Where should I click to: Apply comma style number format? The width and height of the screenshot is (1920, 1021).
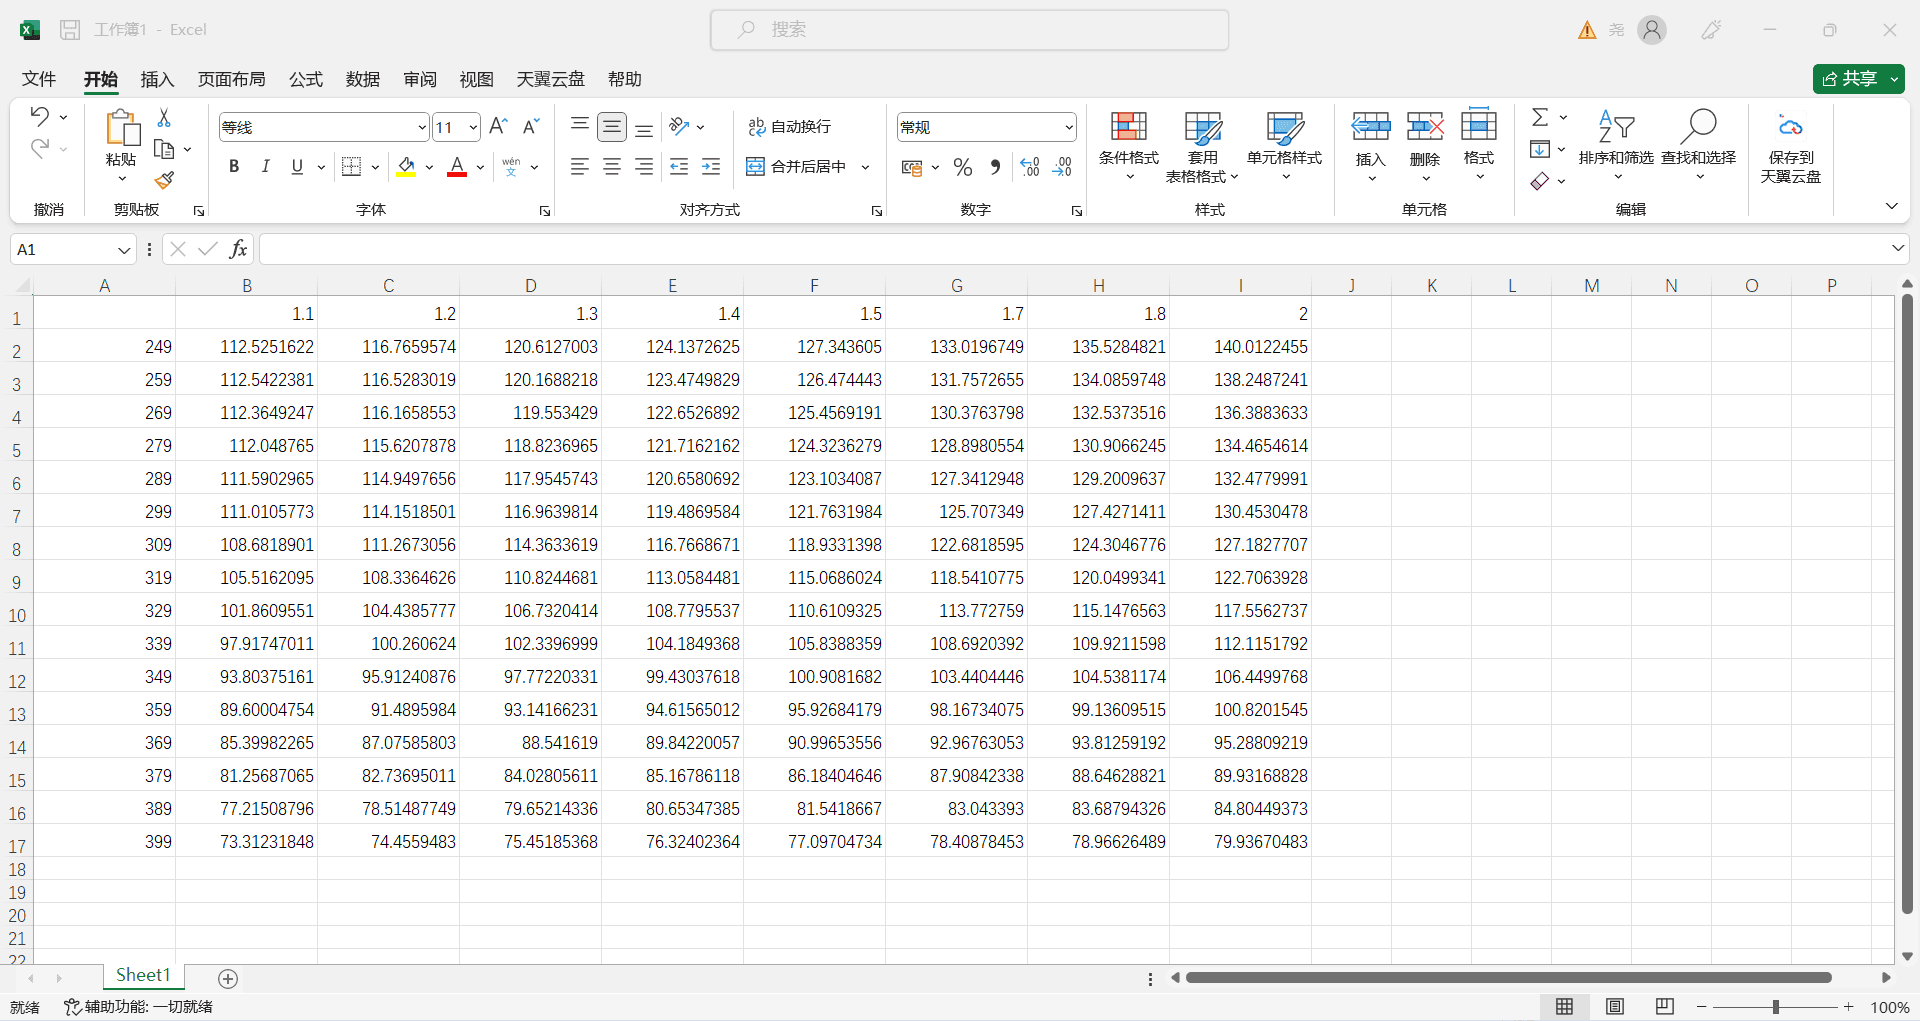995,167
